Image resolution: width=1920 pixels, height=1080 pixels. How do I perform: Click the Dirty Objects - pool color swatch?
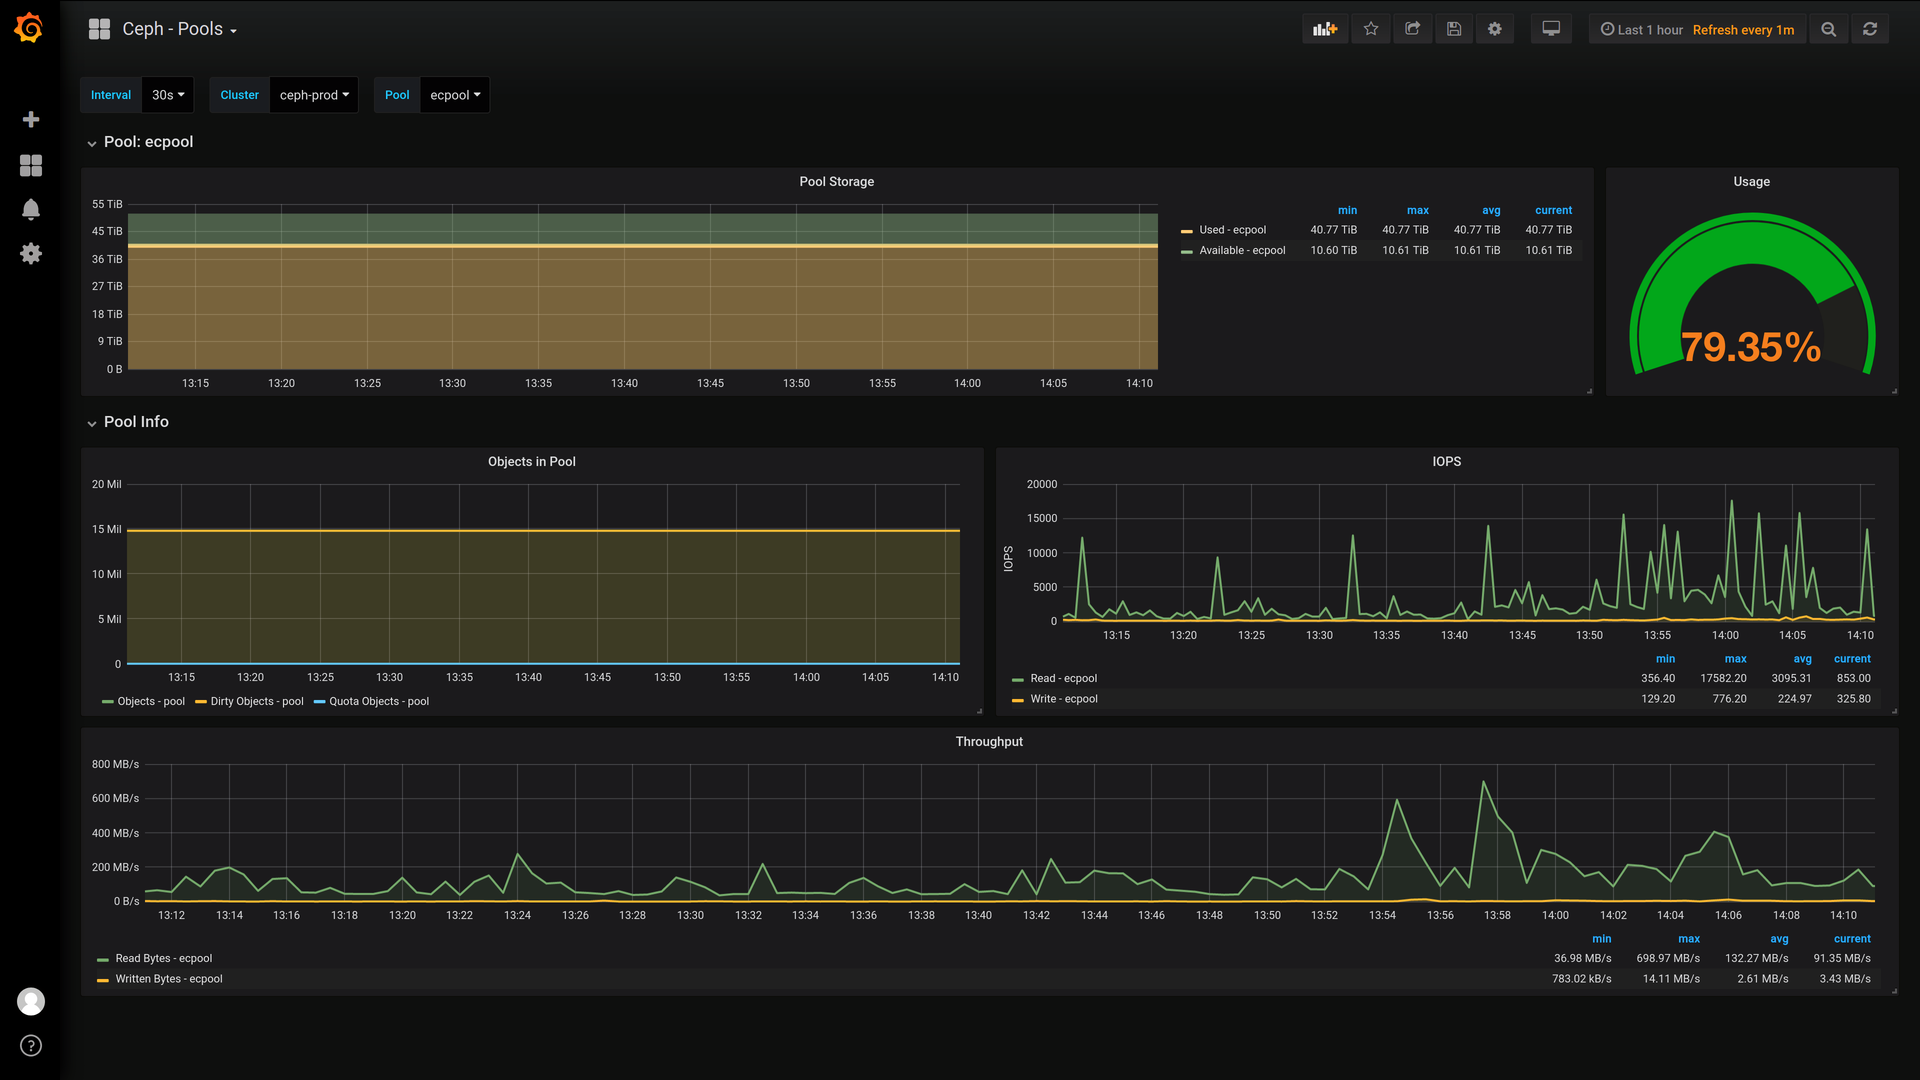coord(201,702)
